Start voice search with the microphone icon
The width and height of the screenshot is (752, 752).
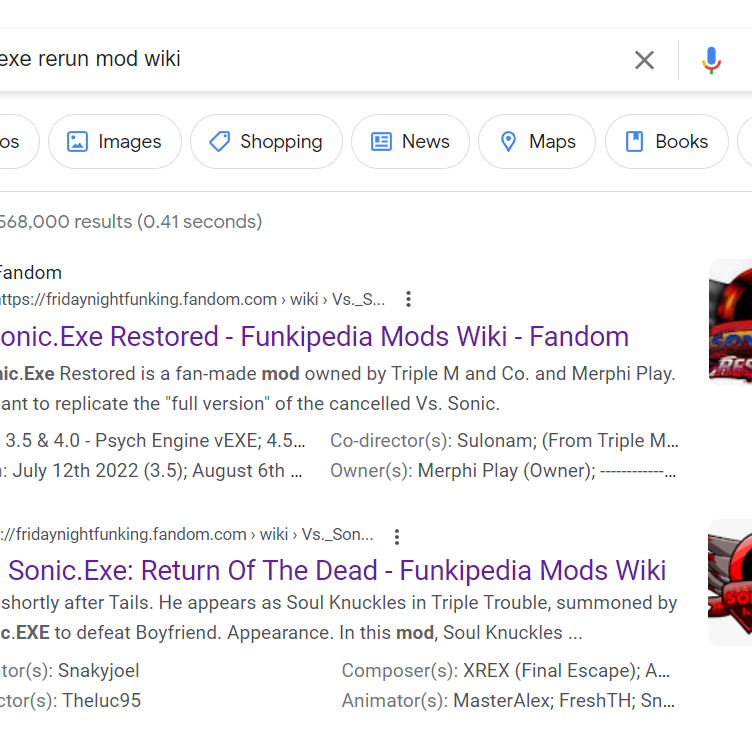pyautogui.click(x=711, y=60)
